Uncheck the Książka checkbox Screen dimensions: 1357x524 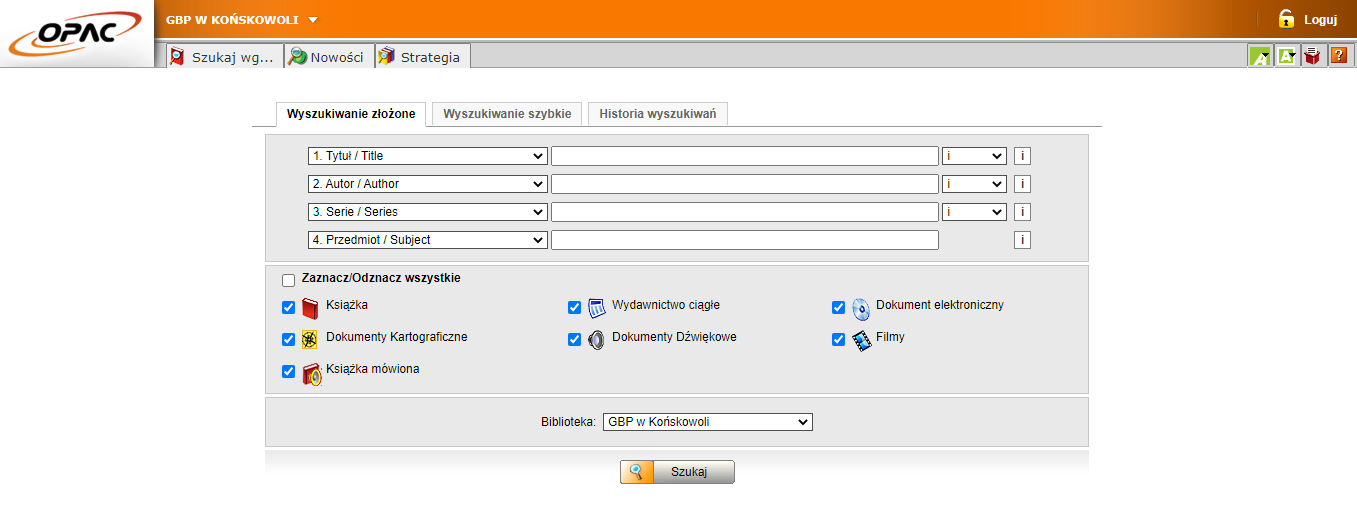[x=289, y=307]
